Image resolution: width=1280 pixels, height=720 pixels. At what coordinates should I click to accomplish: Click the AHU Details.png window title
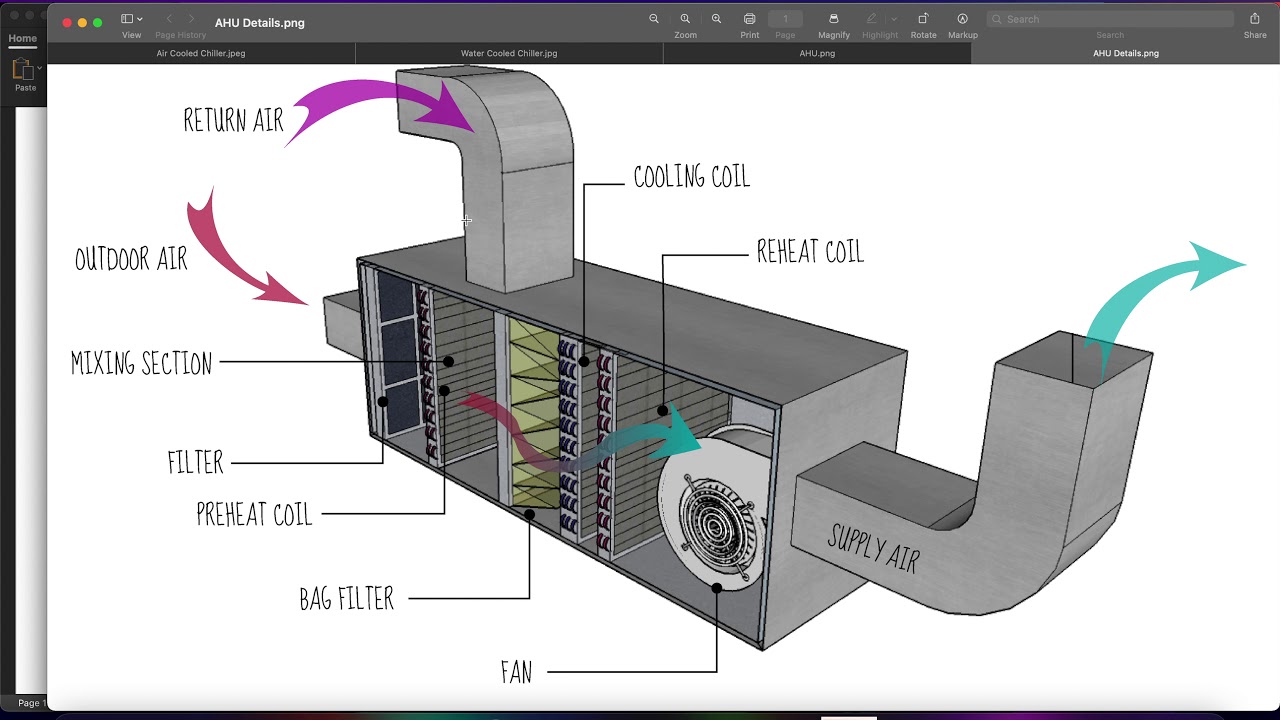[260, 23]
